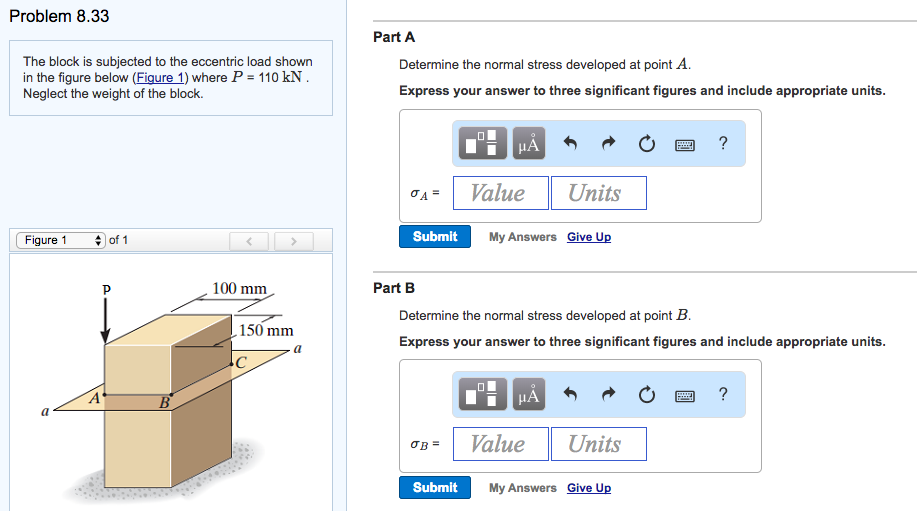
Task: Give Up on Part B
Action: click(589, 488)
